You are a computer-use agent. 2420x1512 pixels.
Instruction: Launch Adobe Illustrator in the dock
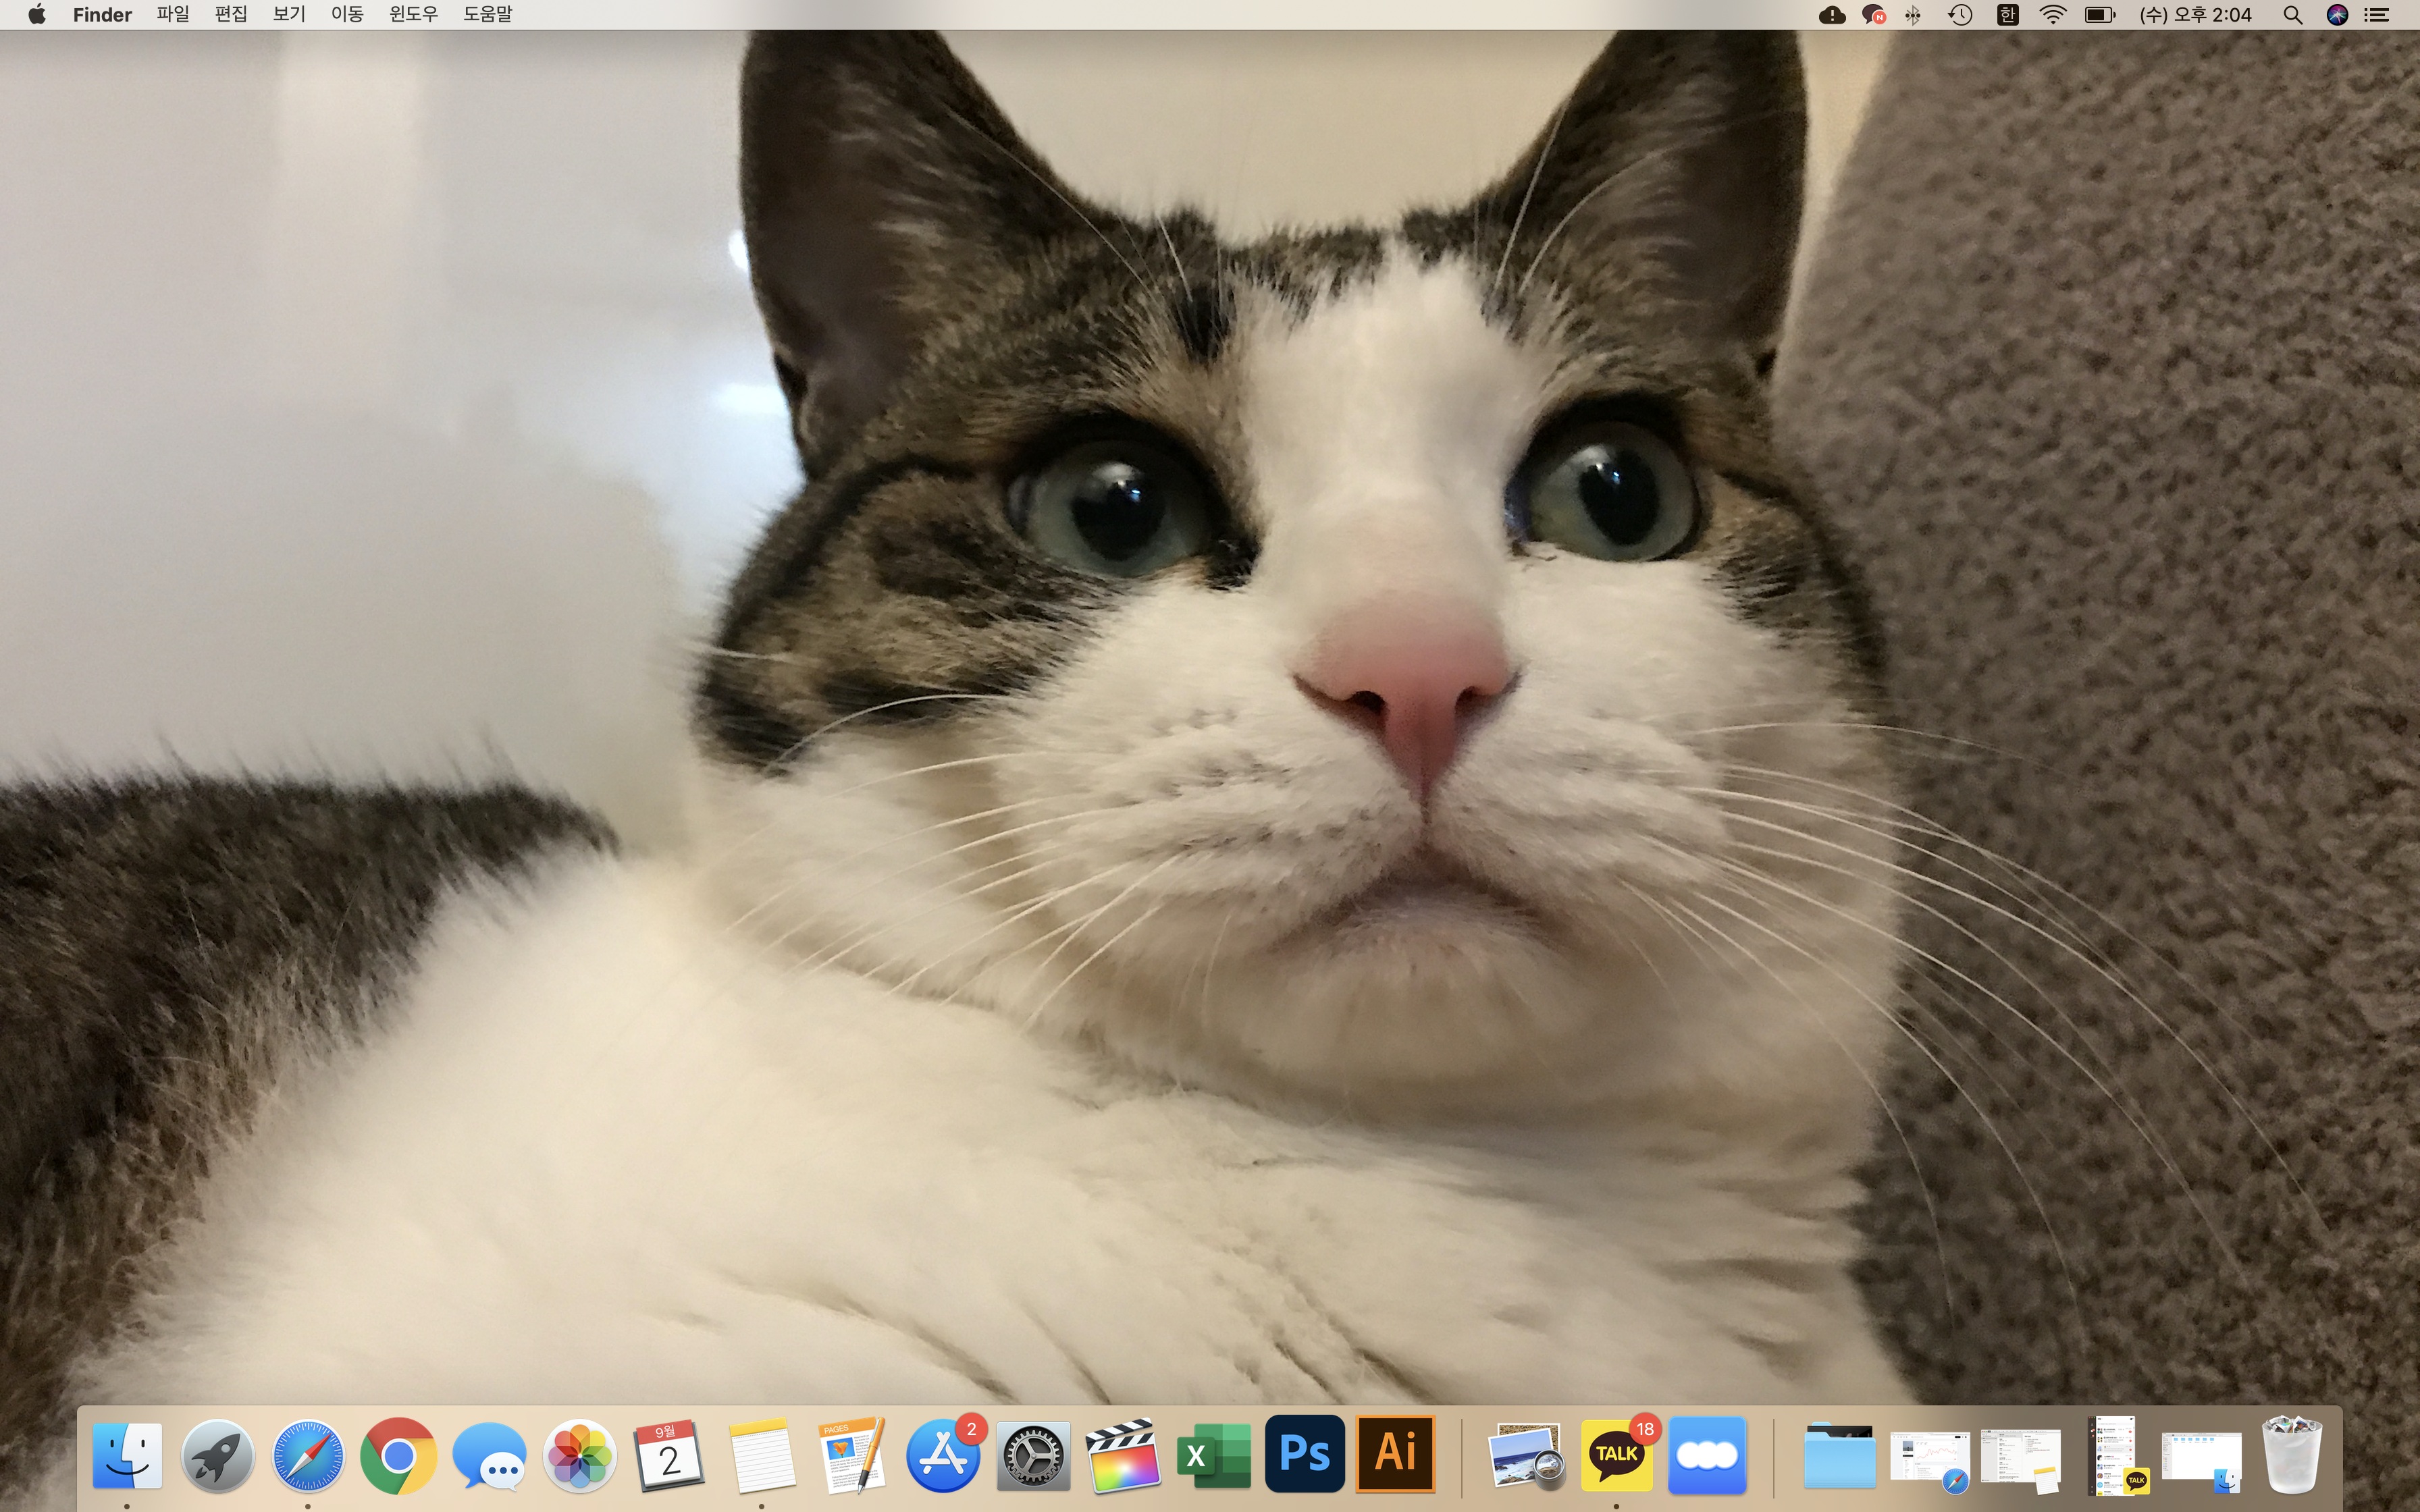pos(1395,1454)
